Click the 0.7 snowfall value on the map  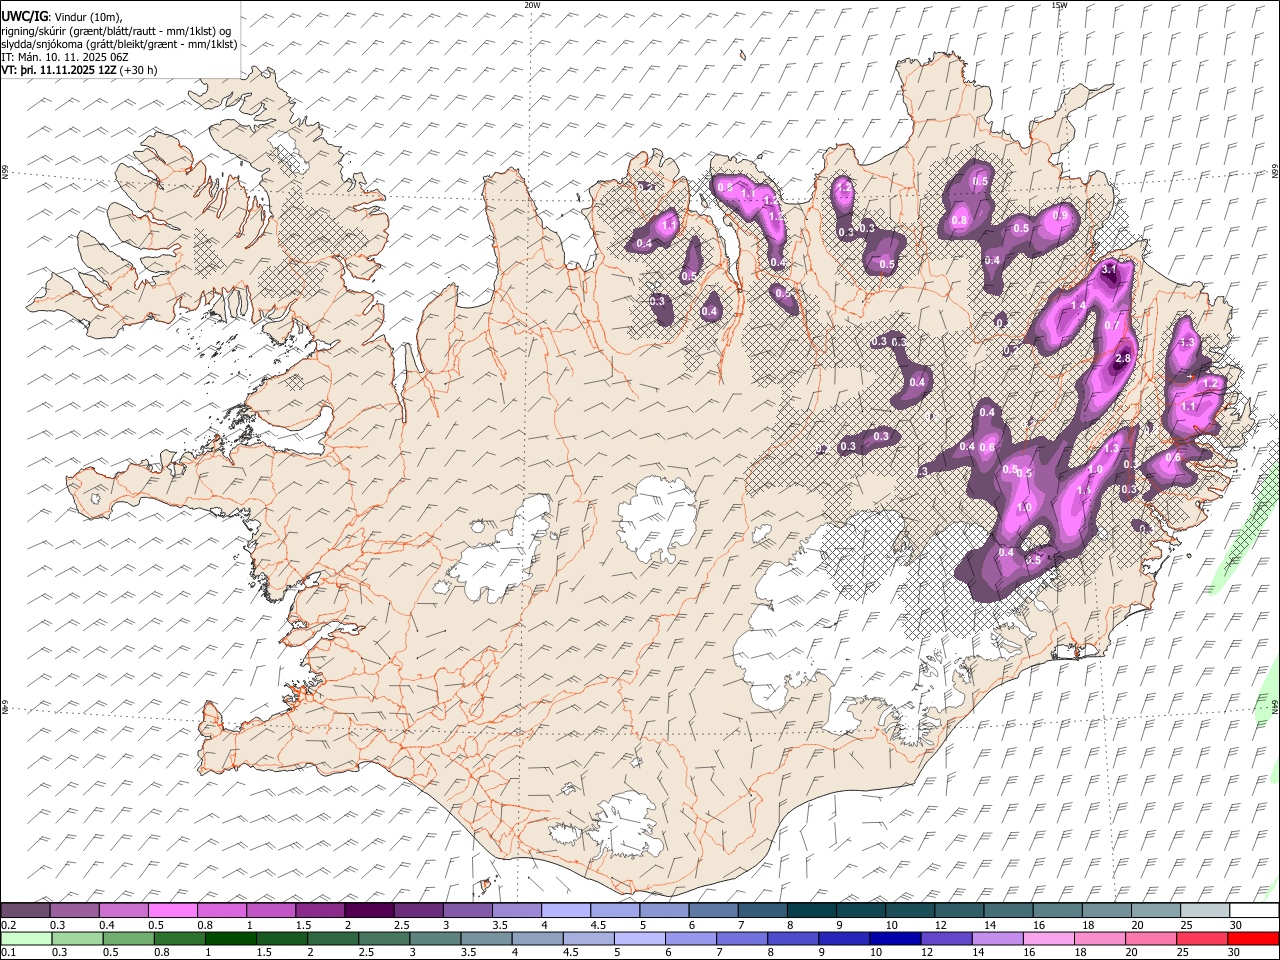(1111, 326)
